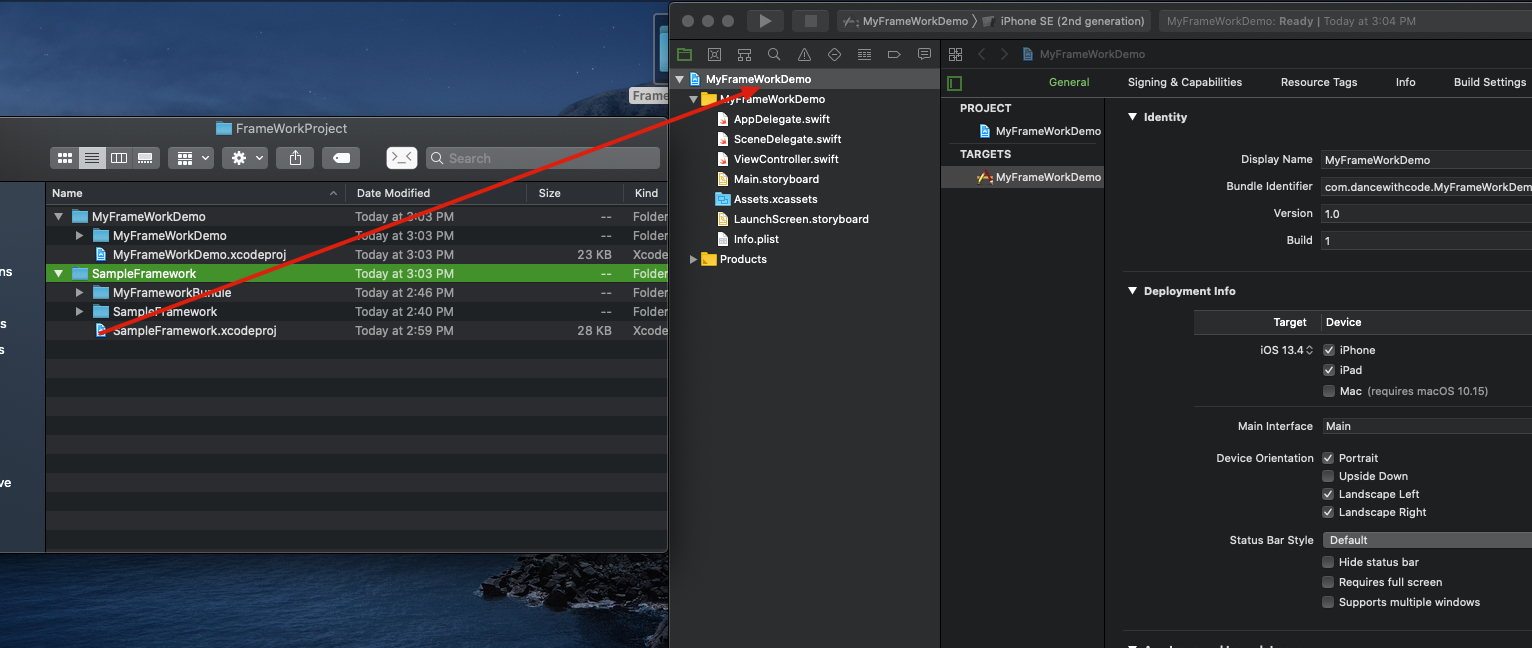Image resolution: width=1532 pixels, height=648 pixels.
Task: Collapse the Identity section
Action: tap(1133, 117)
